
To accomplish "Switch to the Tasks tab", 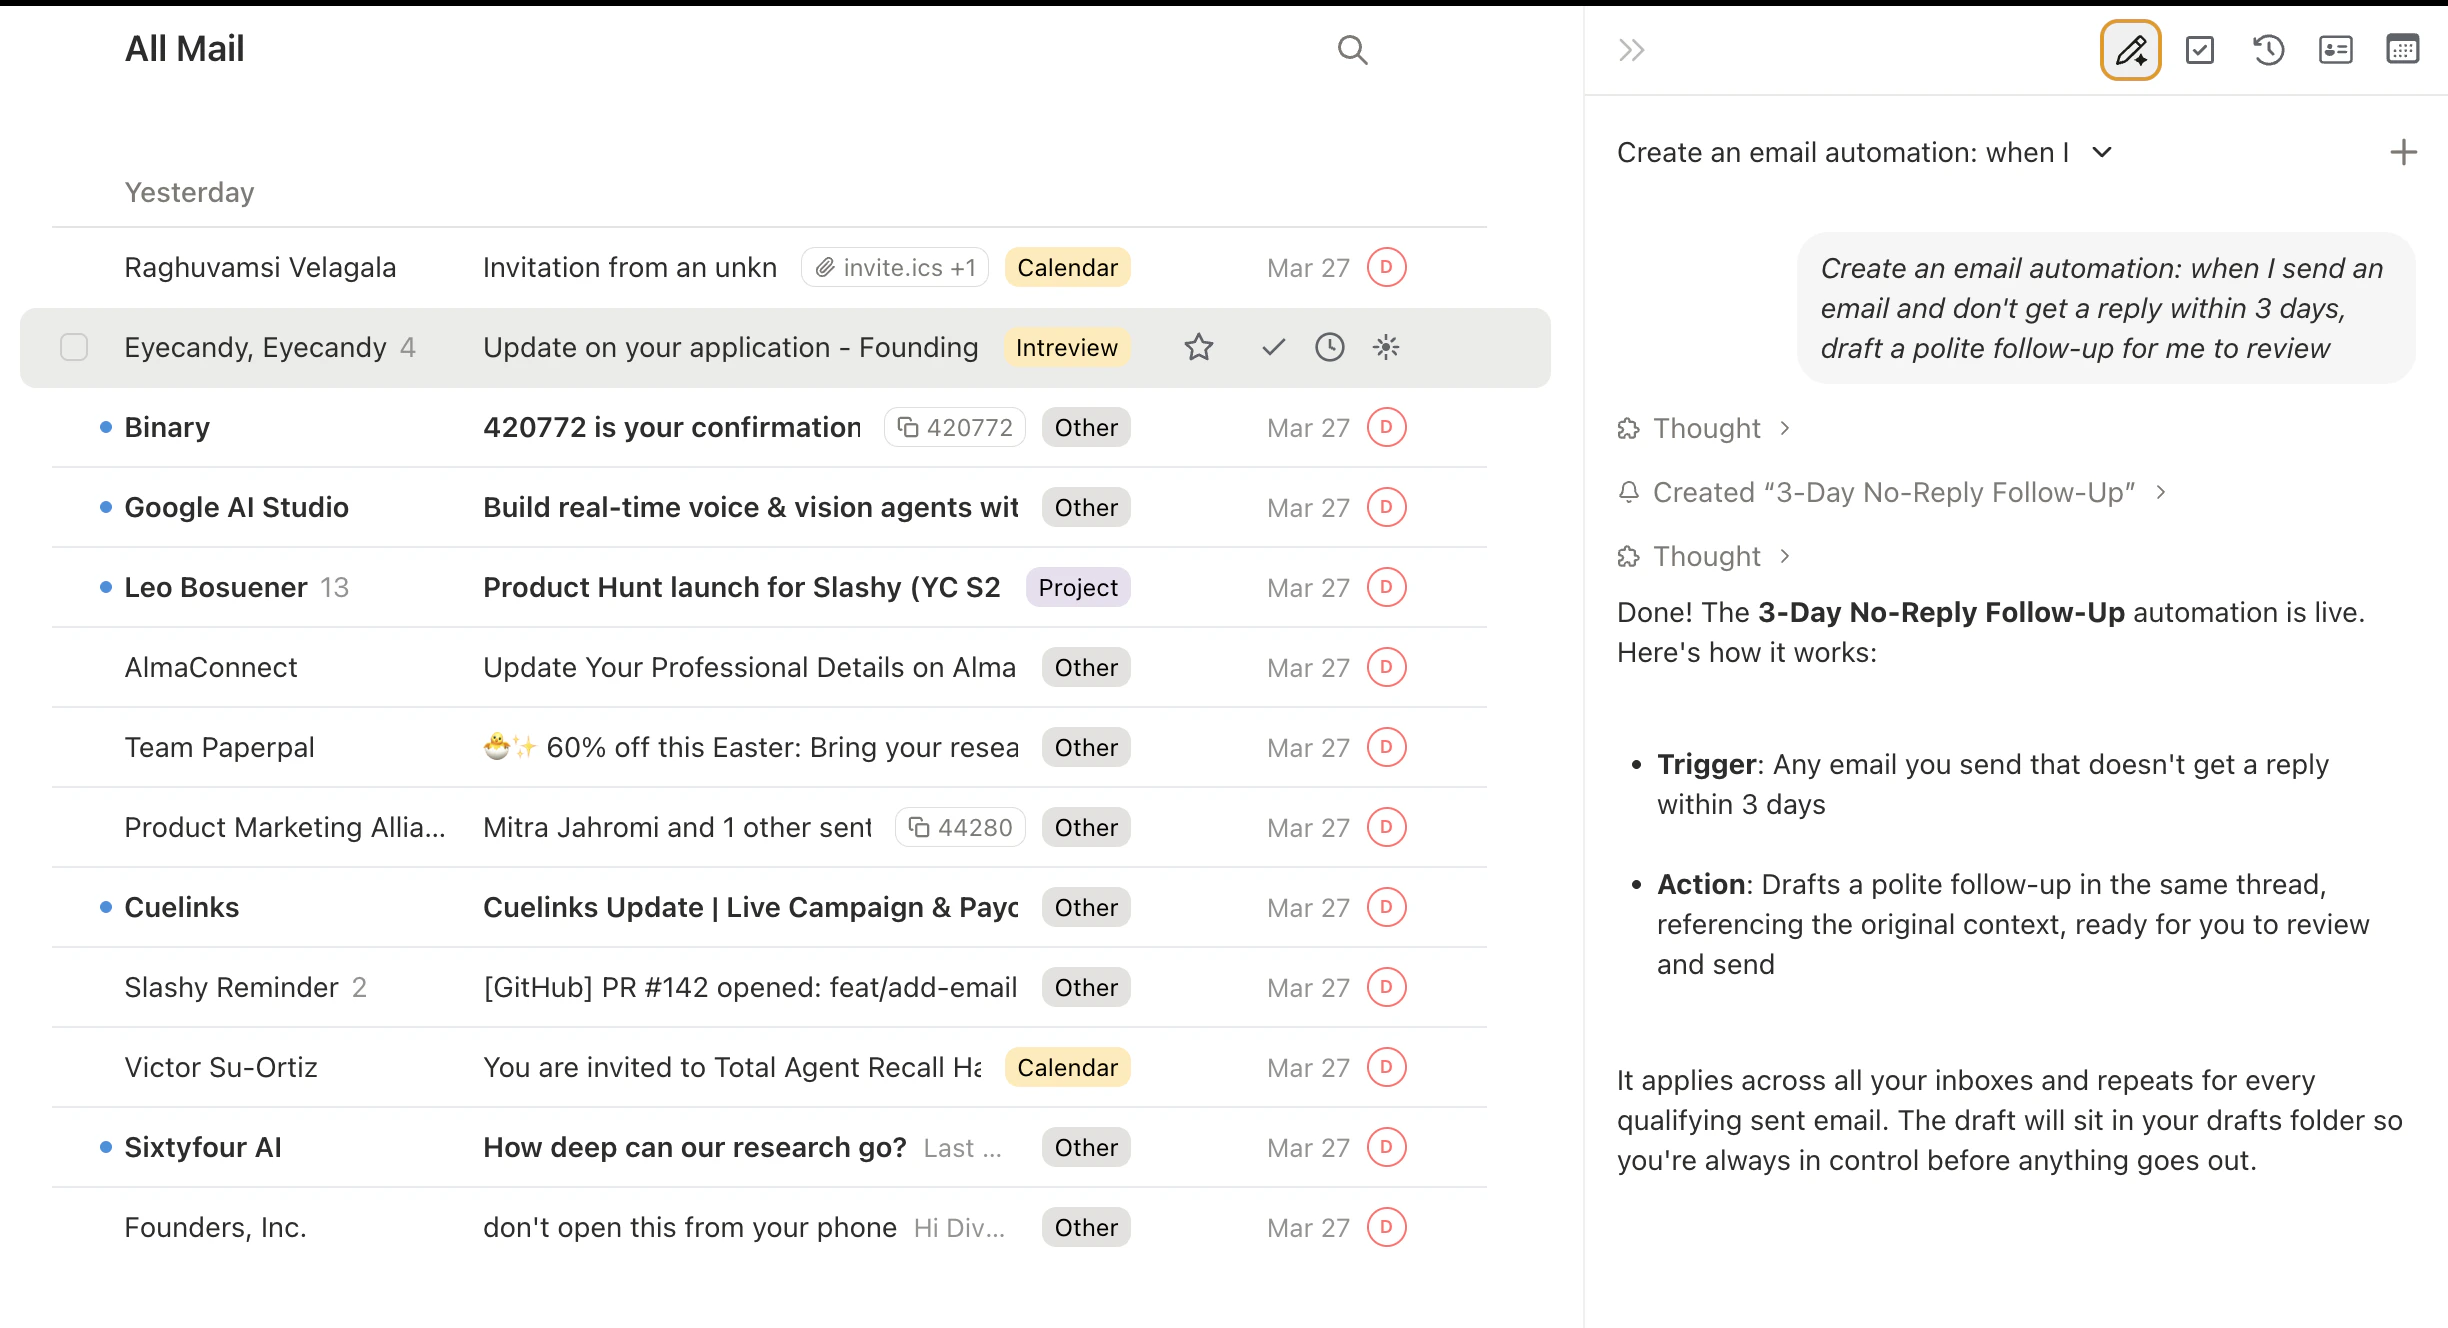I will 2199,49.
